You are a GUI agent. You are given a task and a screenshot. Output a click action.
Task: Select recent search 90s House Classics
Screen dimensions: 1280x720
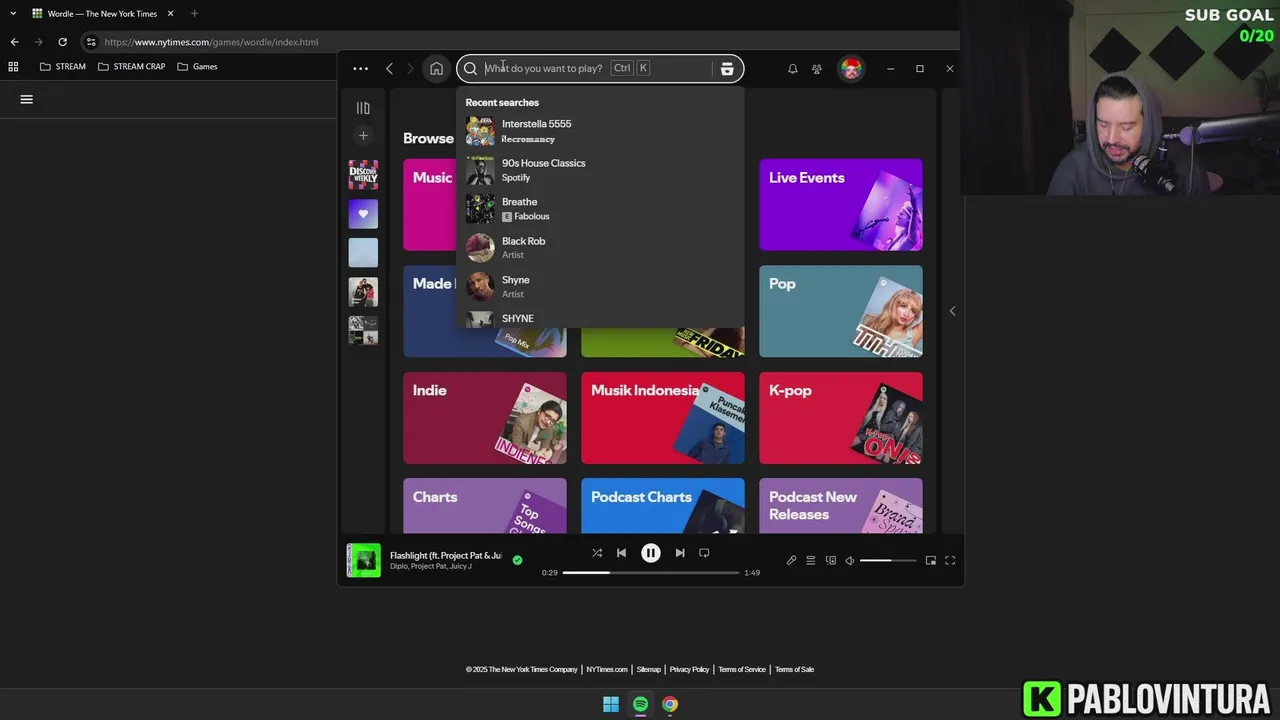[600, 170]
